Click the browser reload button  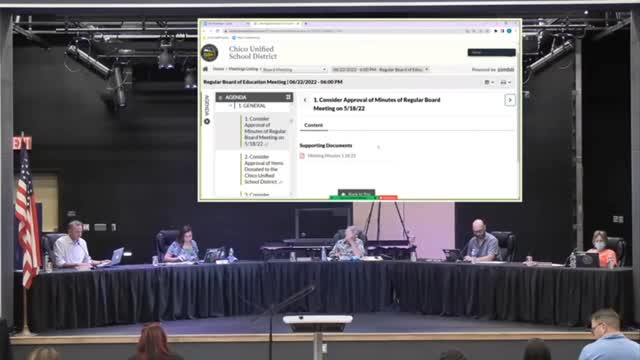point(218,31)
